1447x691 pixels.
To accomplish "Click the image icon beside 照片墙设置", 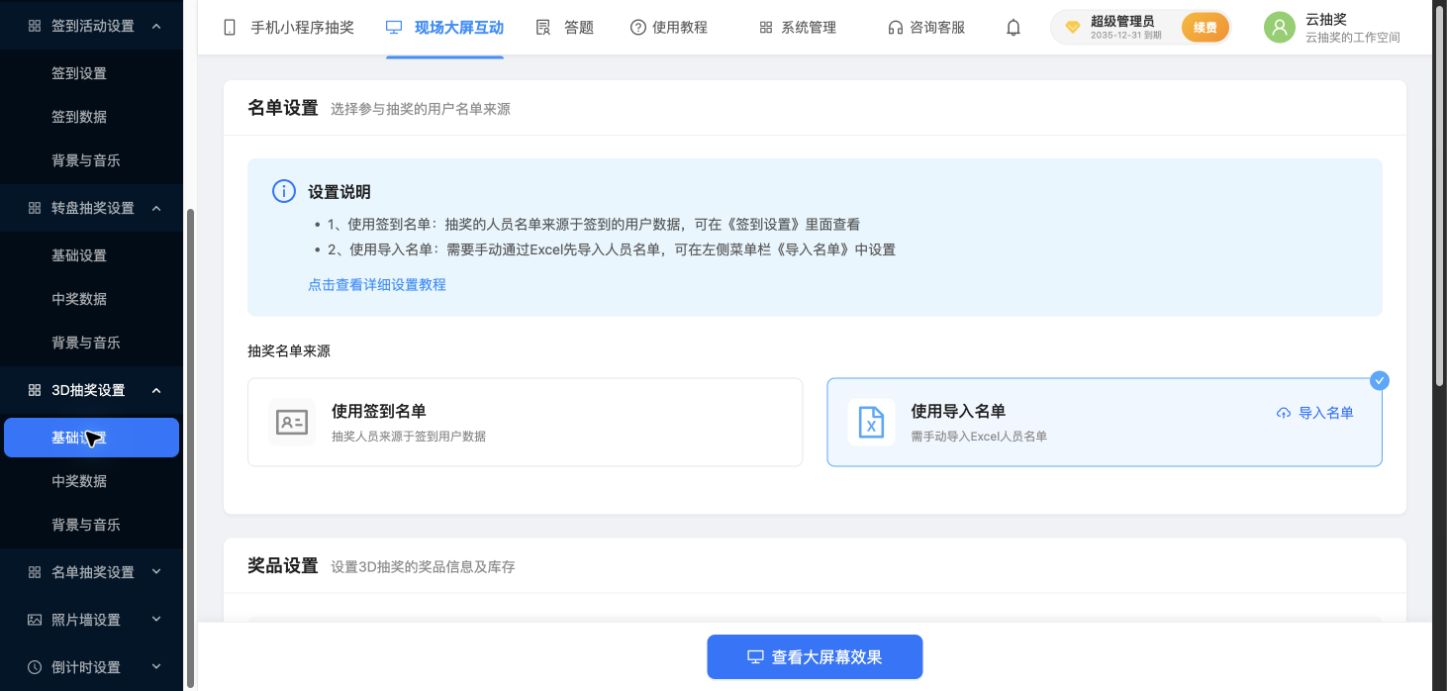I will [34, 620].
